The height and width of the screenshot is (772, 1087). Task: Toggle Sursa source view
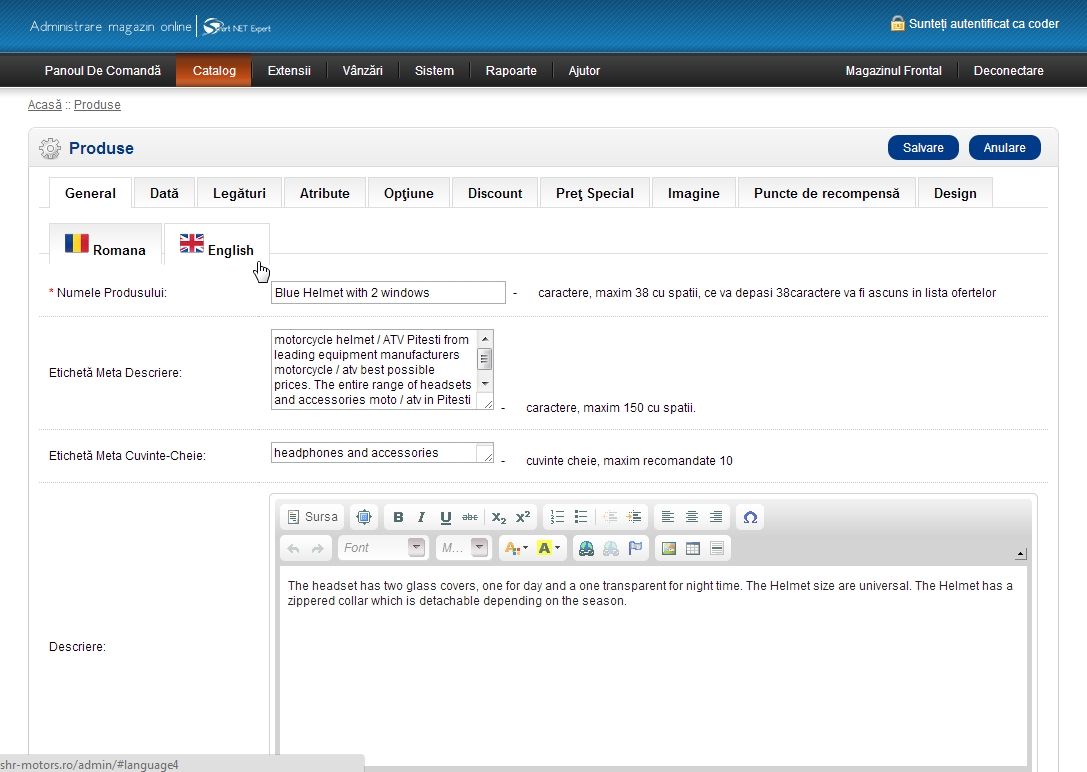pos(313,517)
